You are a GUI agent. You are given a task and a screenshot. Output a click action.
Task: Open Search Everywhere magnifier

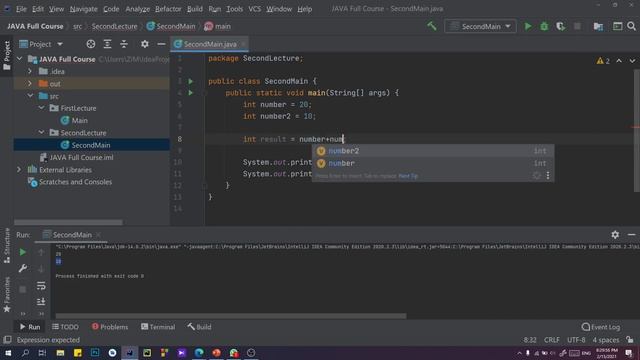pyautogui.click(x=631, y=26)
